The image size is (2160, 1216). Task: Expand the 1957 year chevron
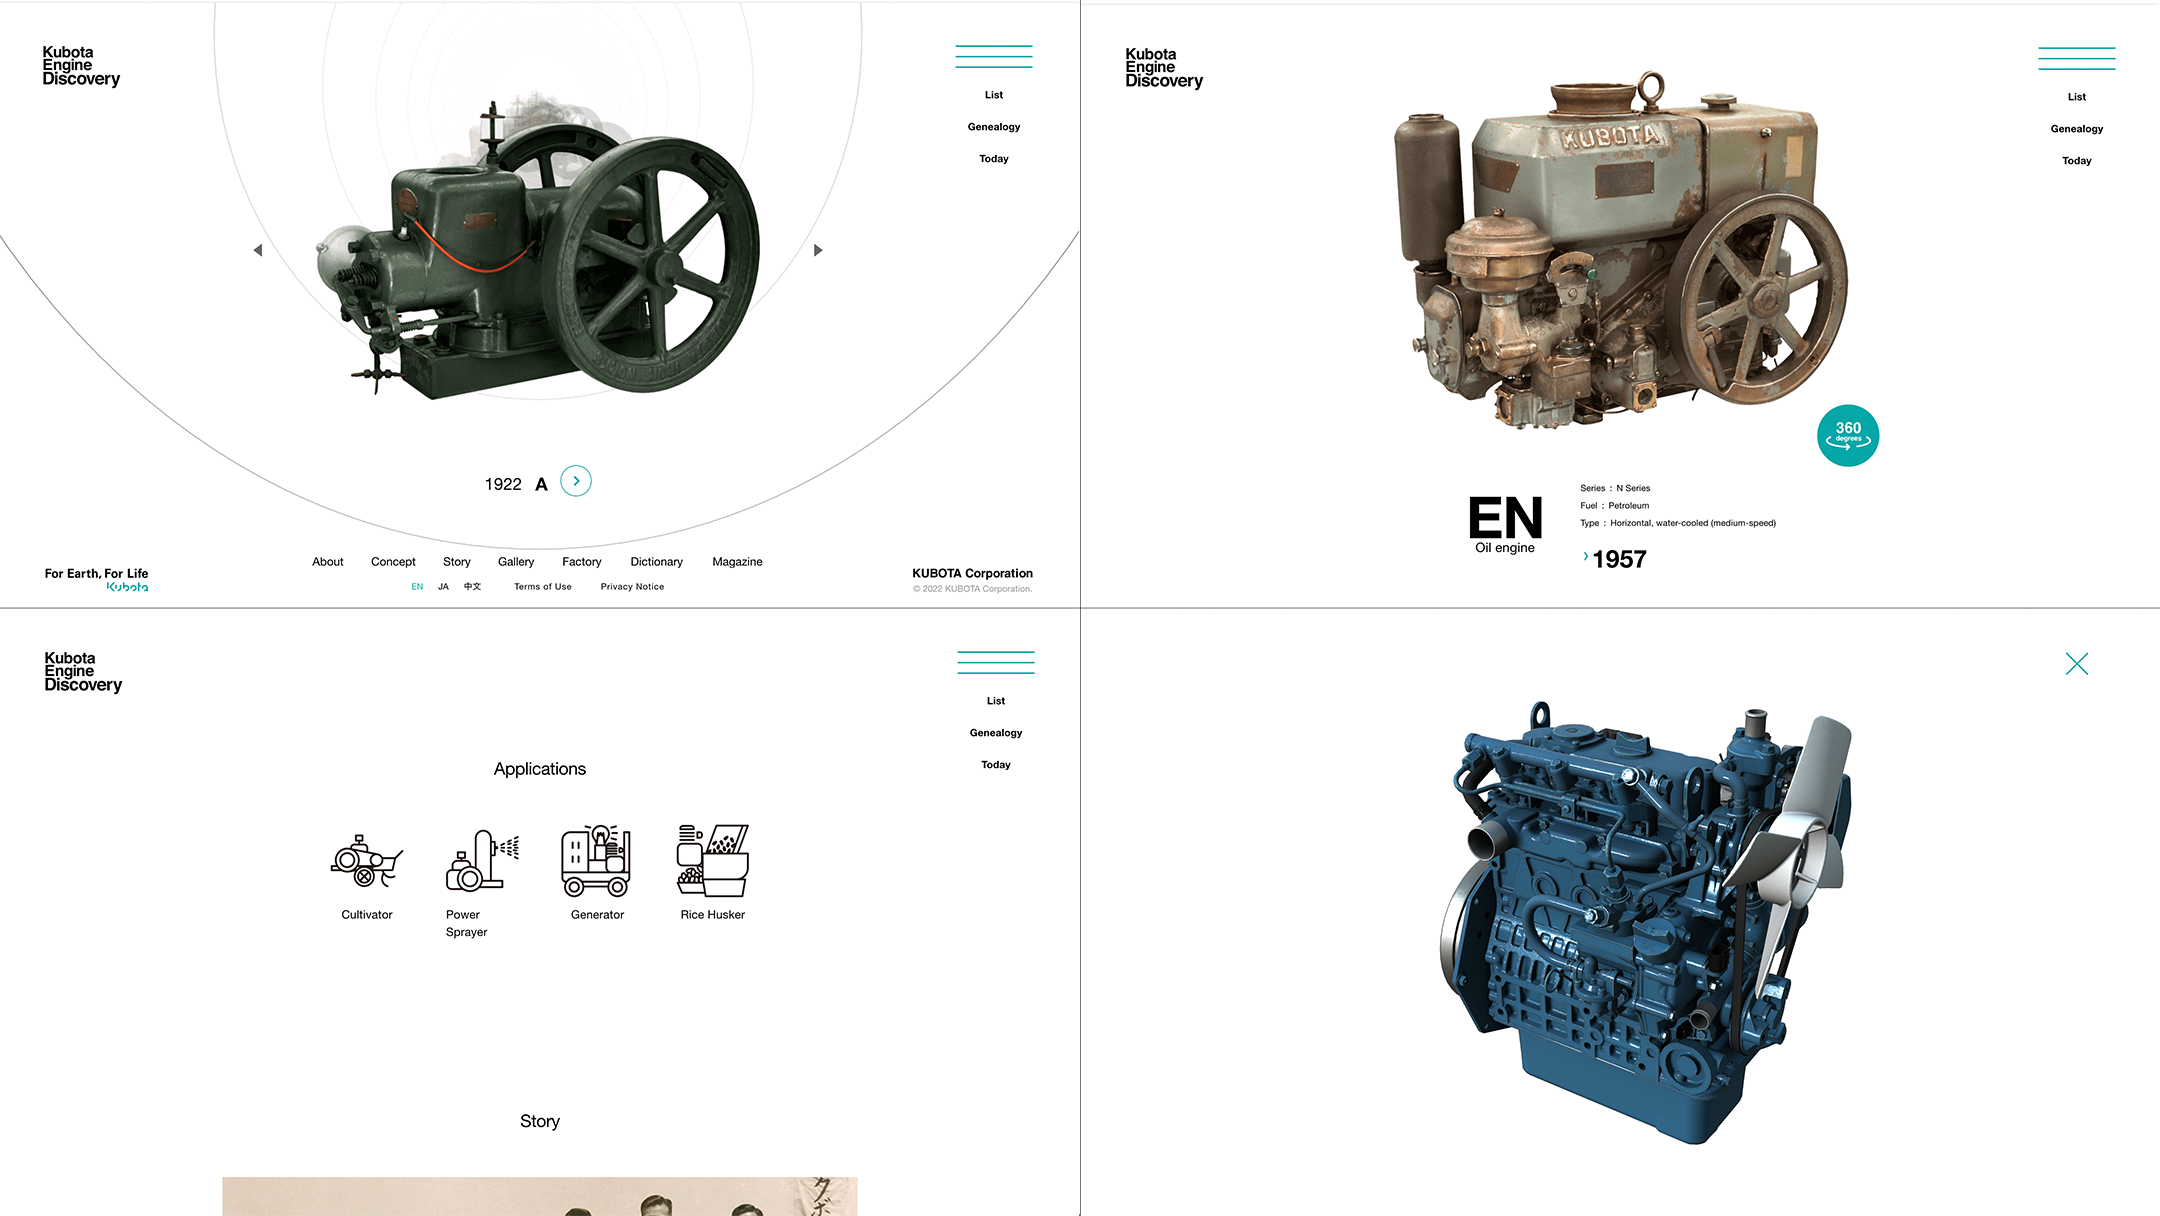point(1586,556)
